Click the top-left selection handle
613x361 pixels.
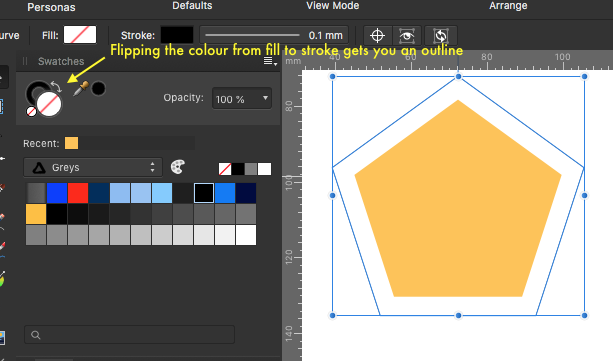(332, 77)
